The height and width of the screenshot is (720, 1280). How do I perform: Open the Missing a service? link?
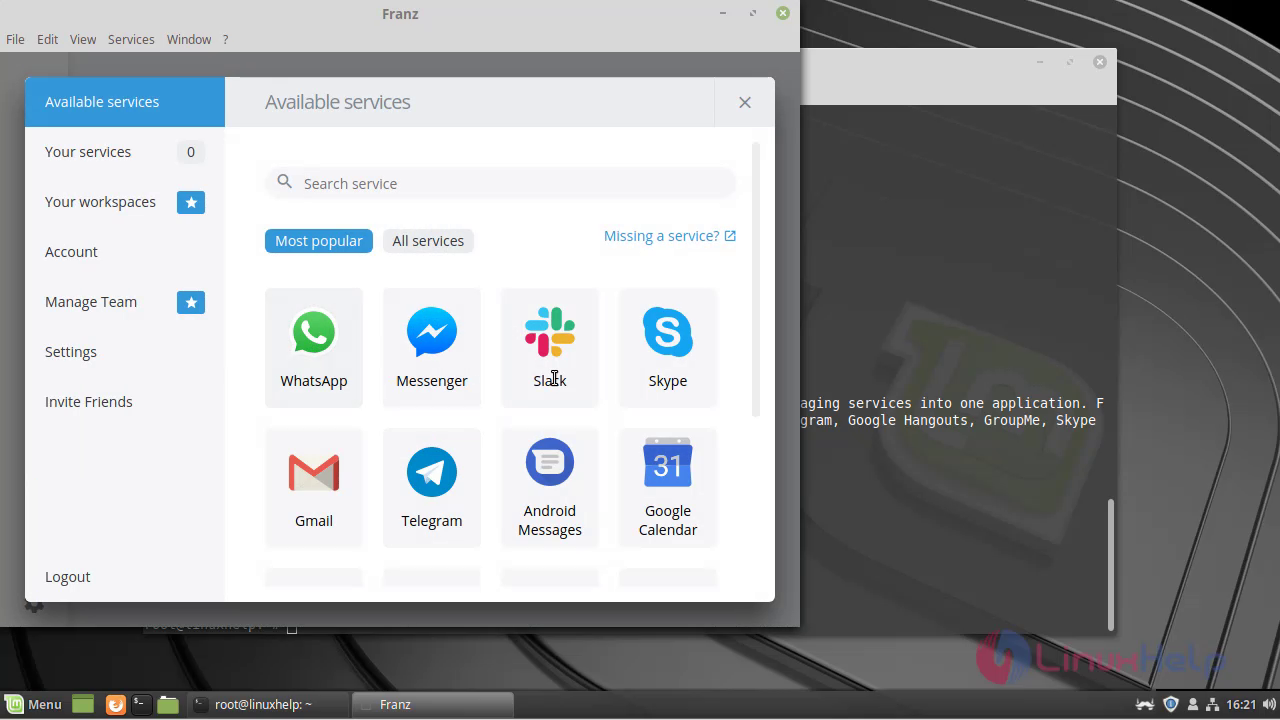pos(662,236)
